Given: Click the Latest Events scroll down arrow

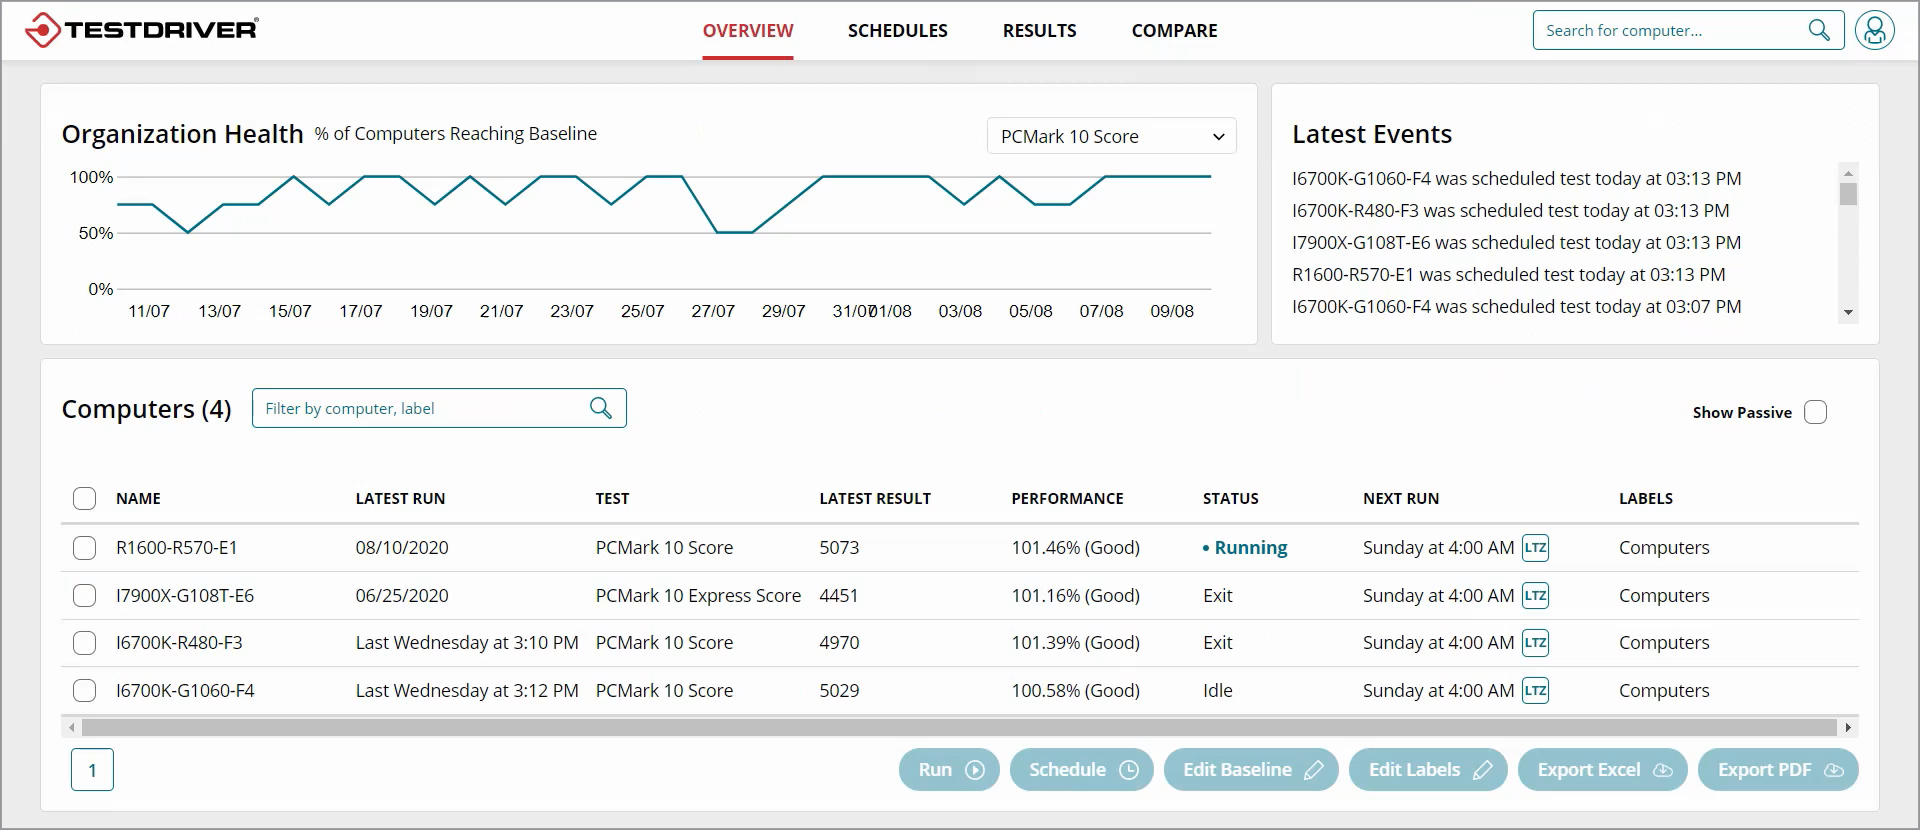Looking at the screenshot, I should click(1848, 312).
